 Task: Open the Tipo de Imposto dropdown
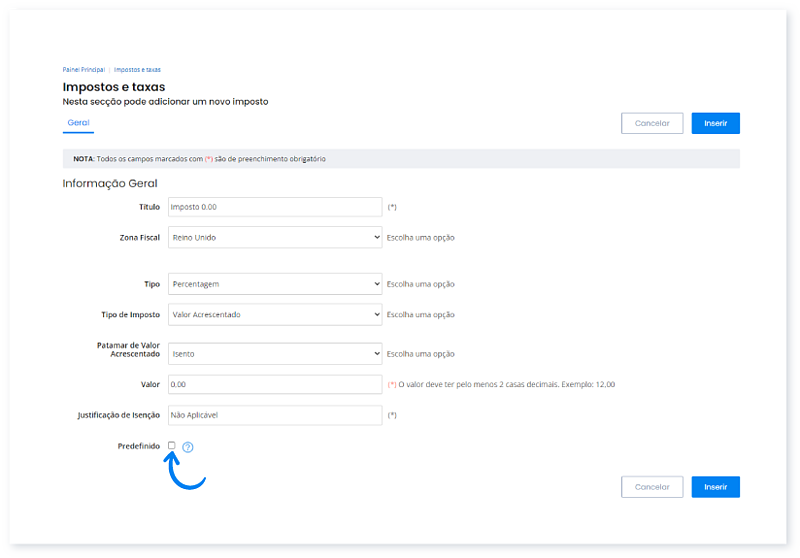click(275, 314)
